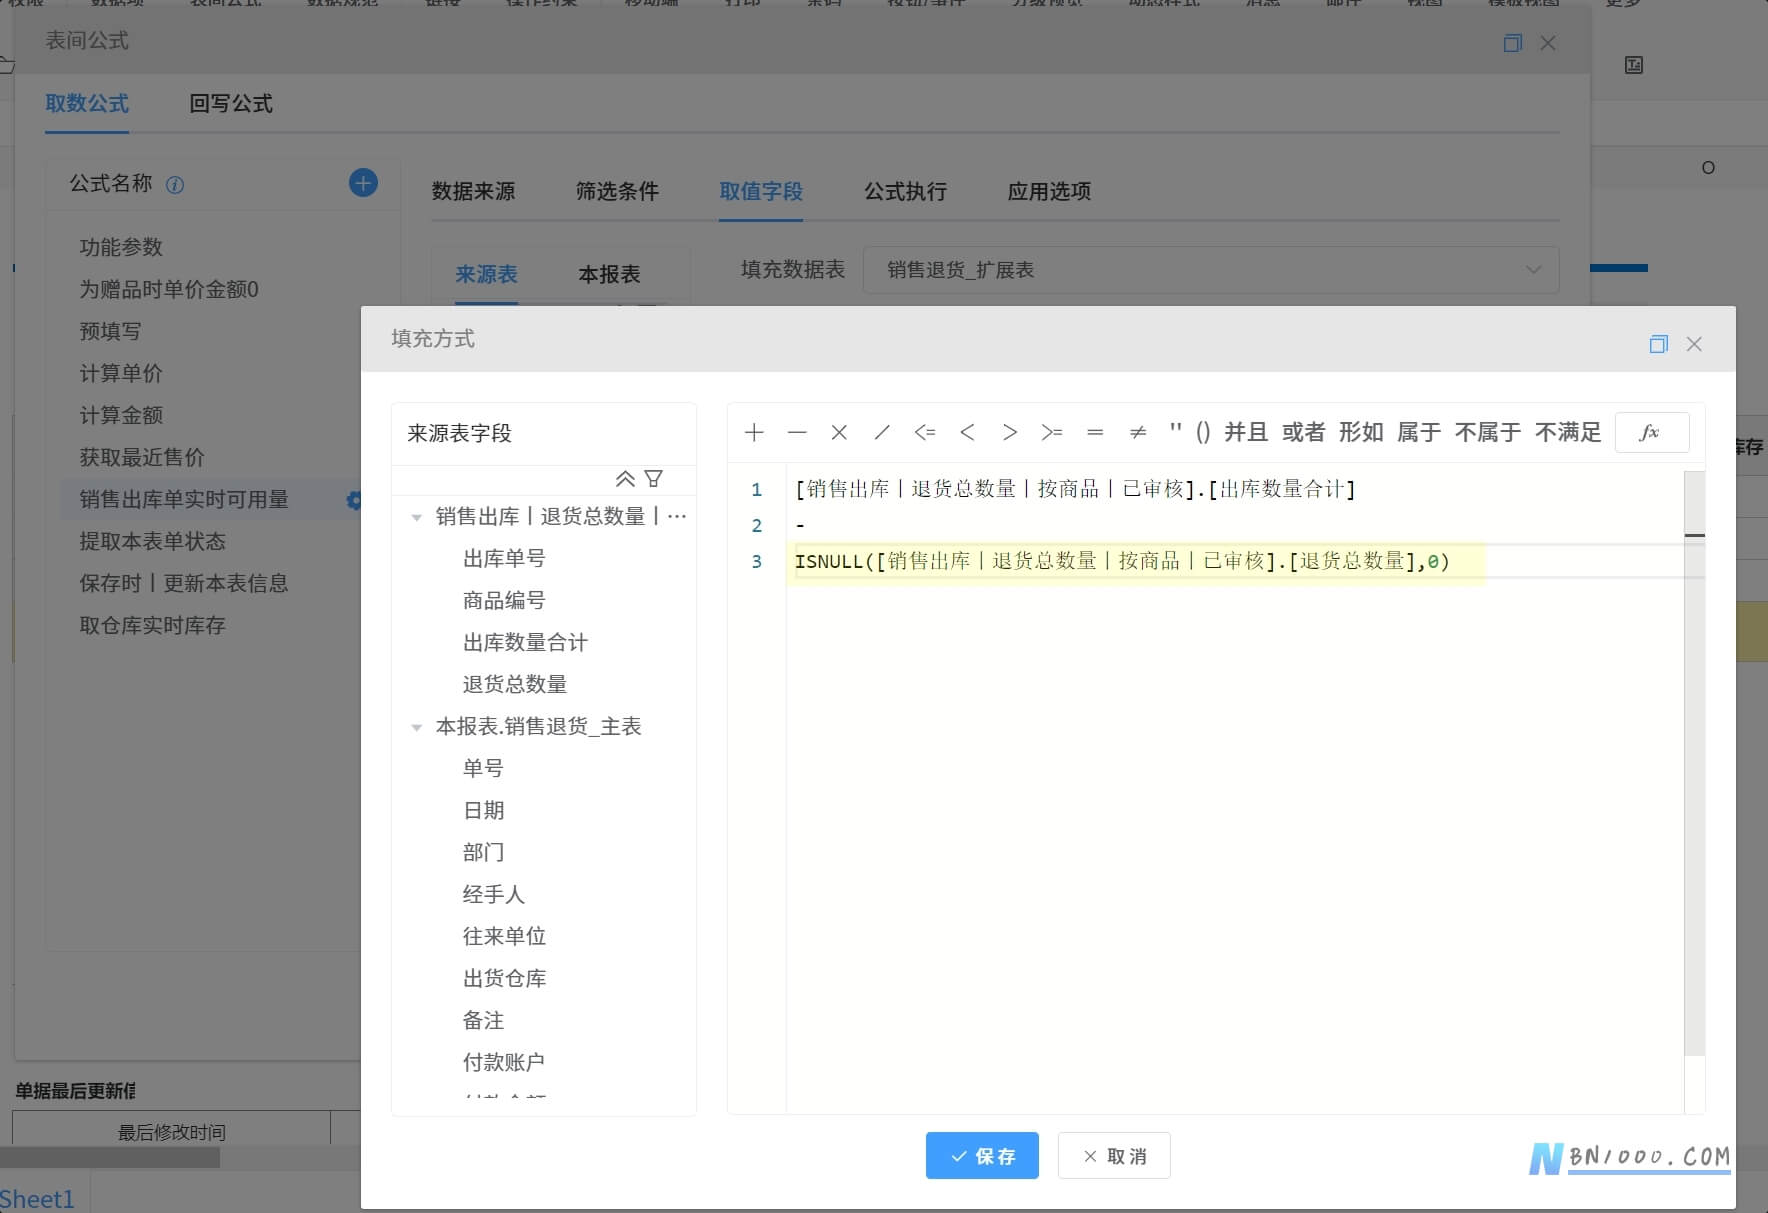Open formula 保存时|更新本表信息

184,583
